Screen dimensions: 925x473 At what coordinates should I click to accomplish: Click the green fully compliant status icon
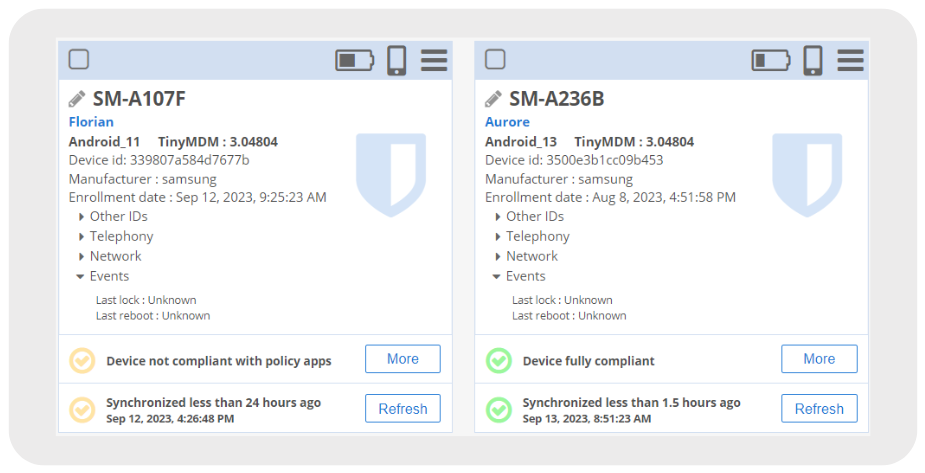498,360
